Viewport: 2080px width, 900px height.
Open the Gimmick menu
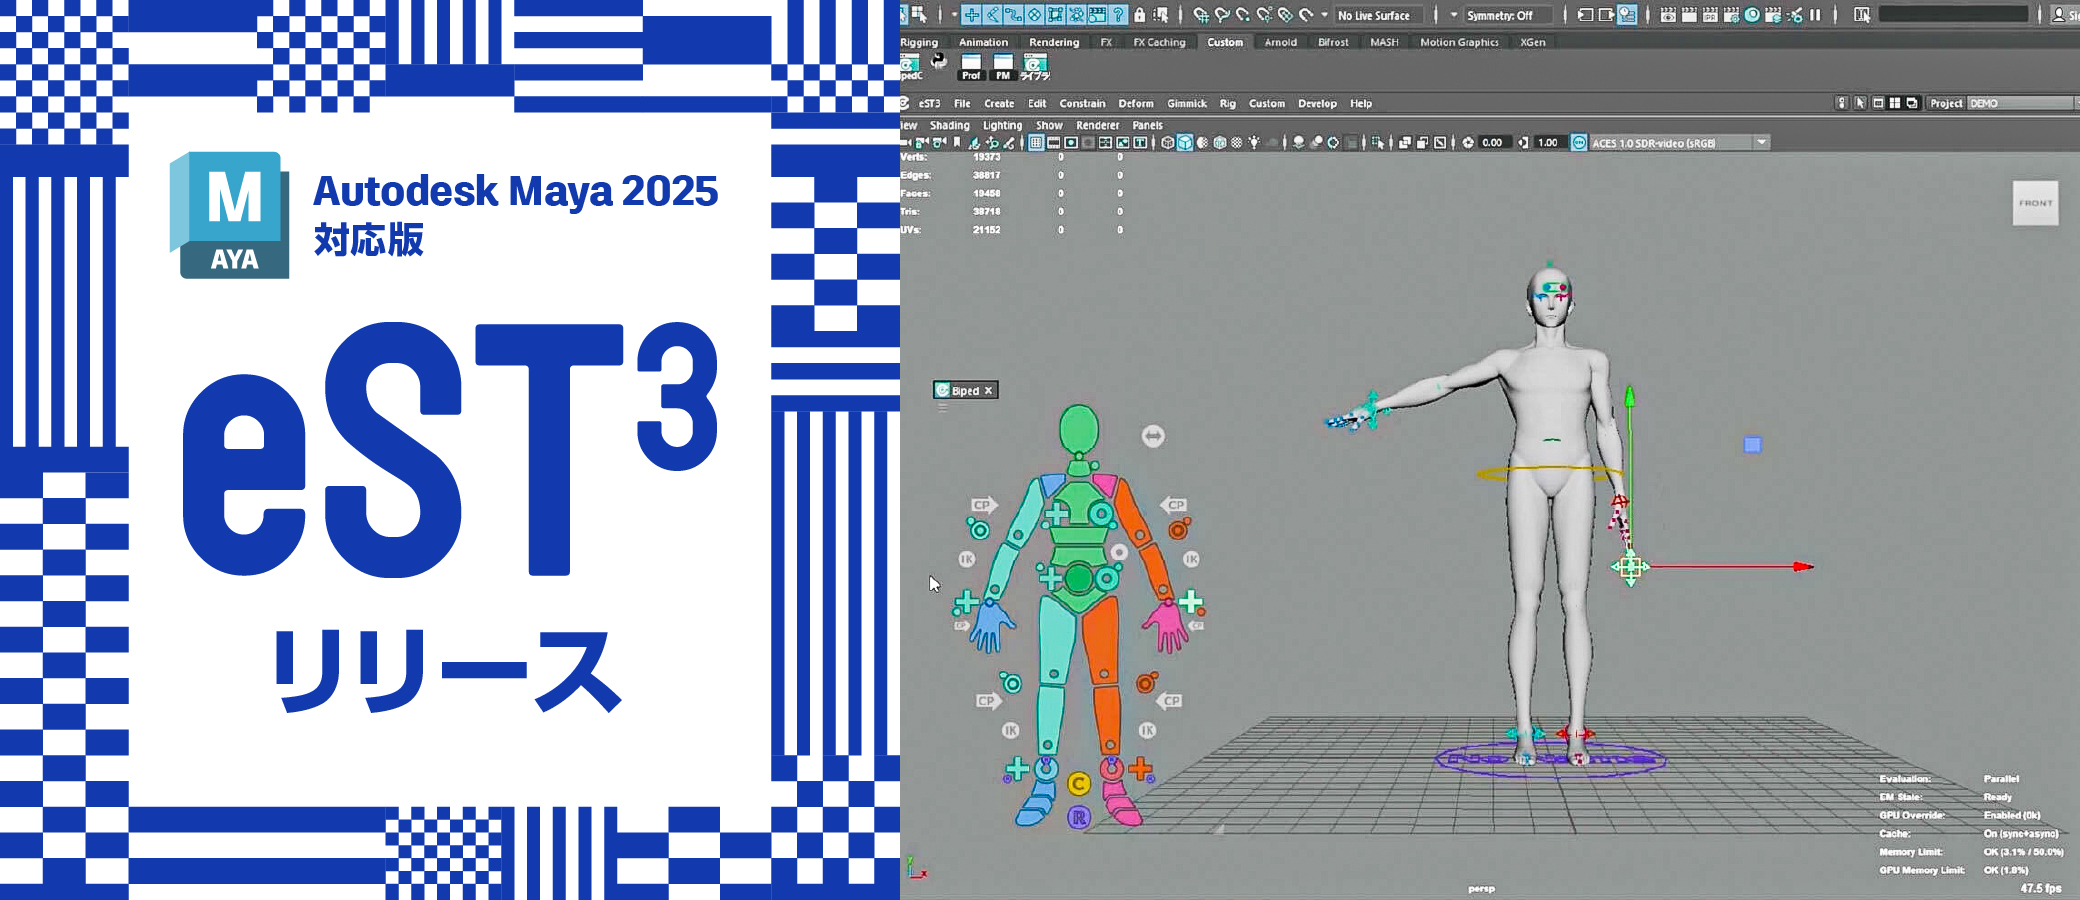pos(1187,104)
